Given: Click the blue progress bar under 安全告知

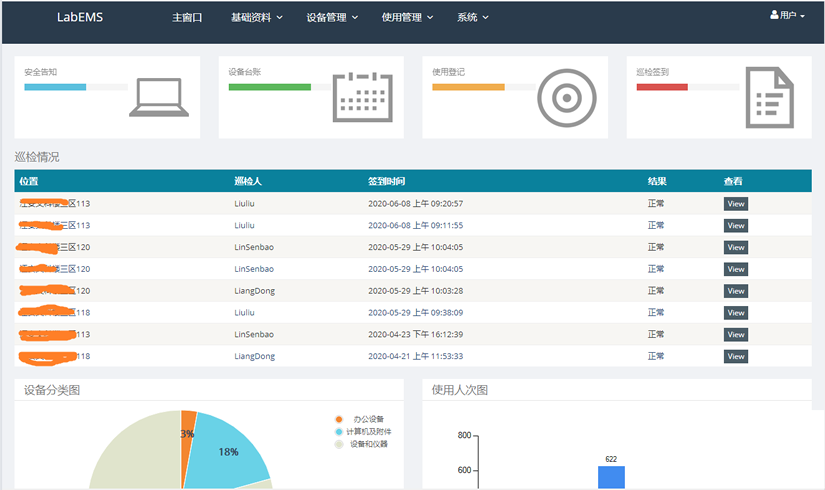Looking at the screenshot, I should coord(55,87).
